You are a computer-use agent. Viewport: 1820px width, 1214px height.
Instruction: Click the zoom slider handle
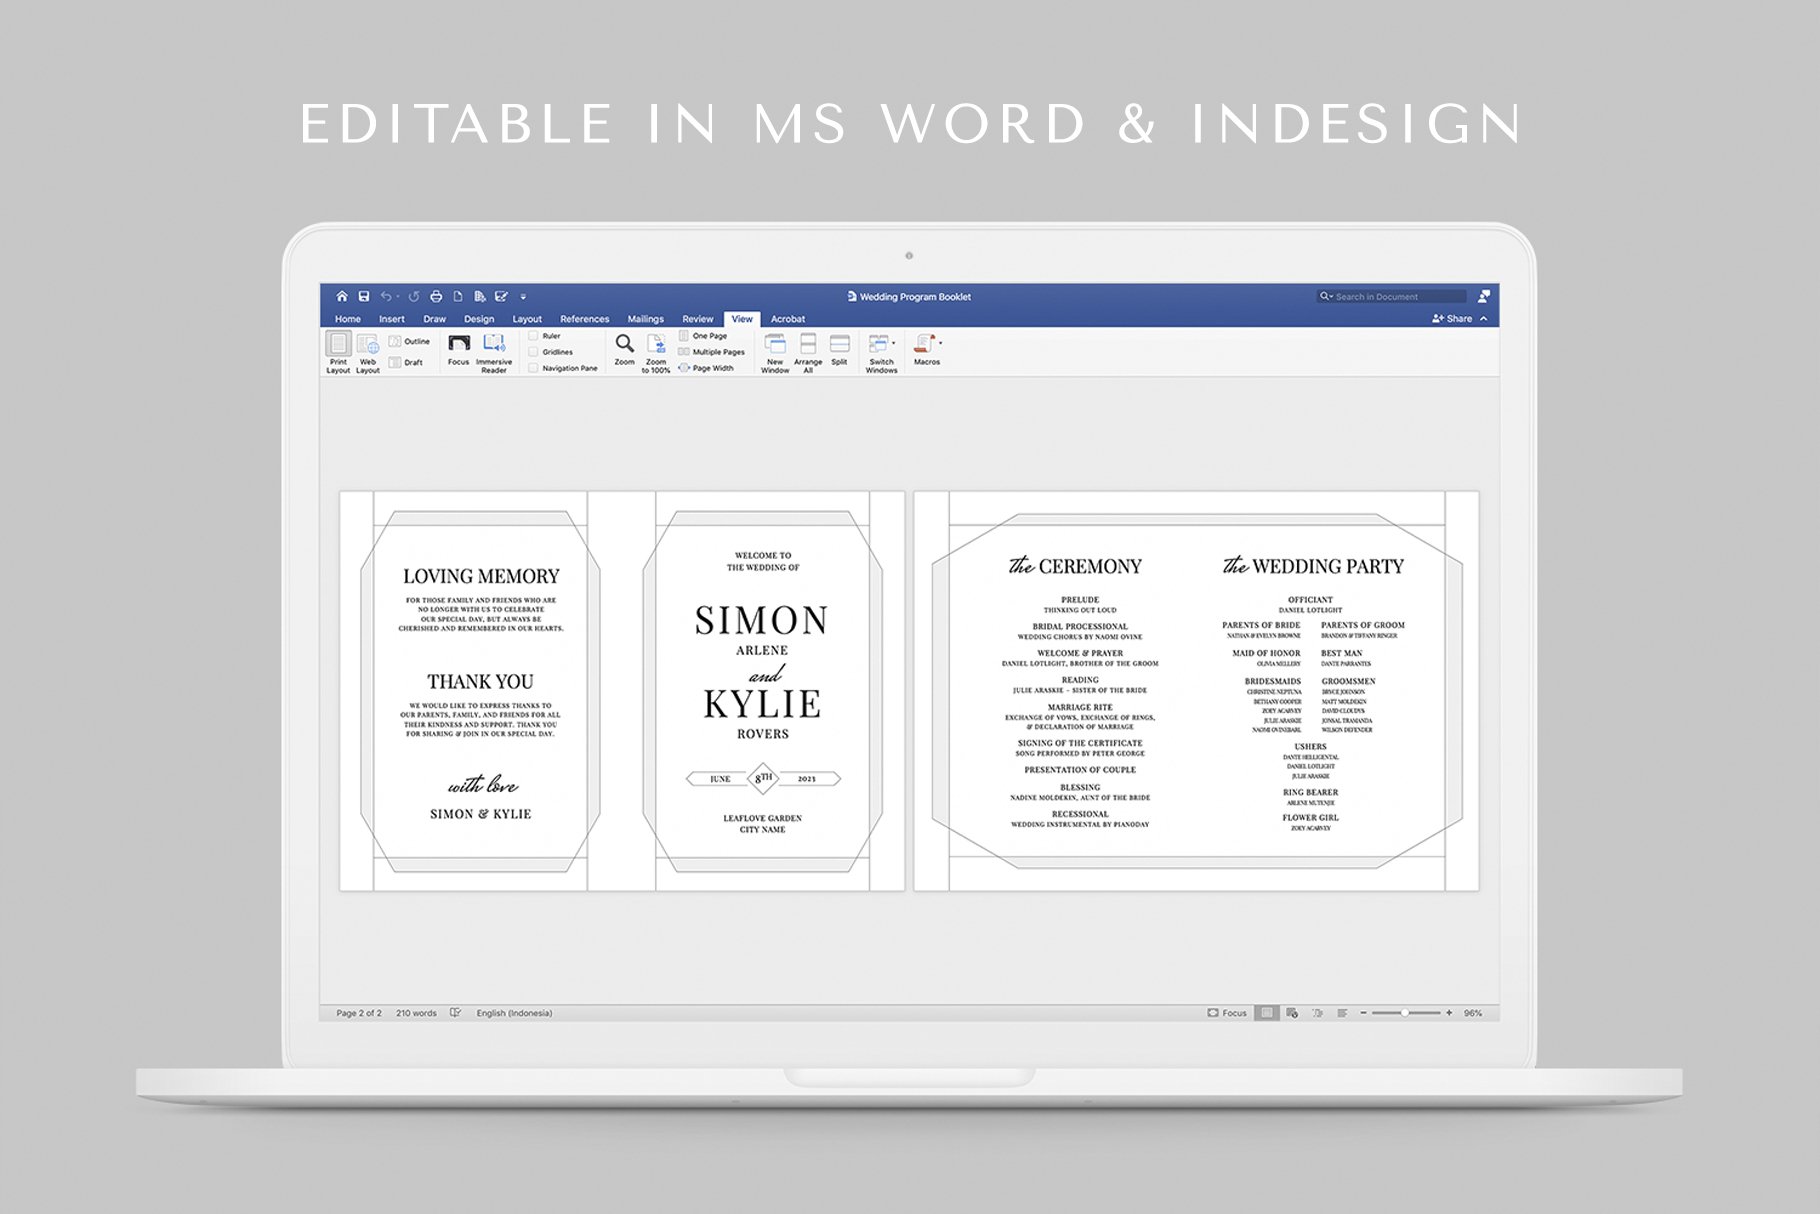point(1405,1013)
